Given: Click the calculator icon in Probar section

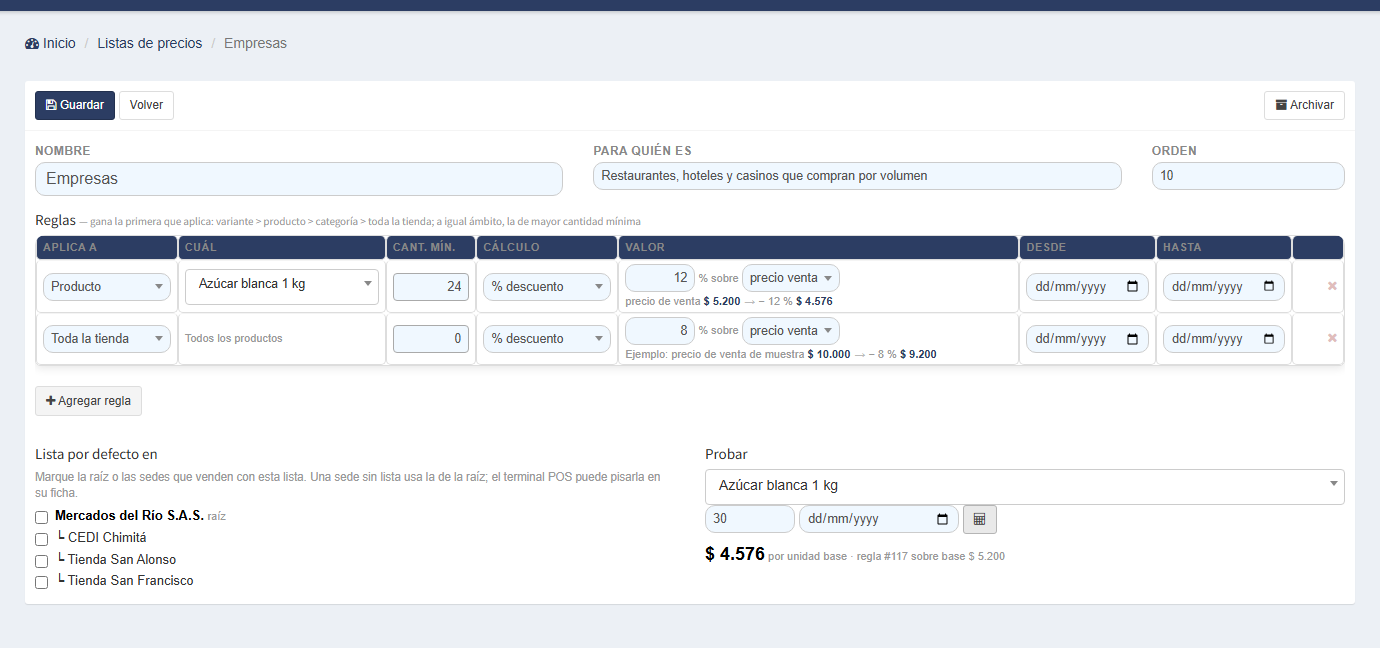Looking at the screenshot, I should point(980,519).
